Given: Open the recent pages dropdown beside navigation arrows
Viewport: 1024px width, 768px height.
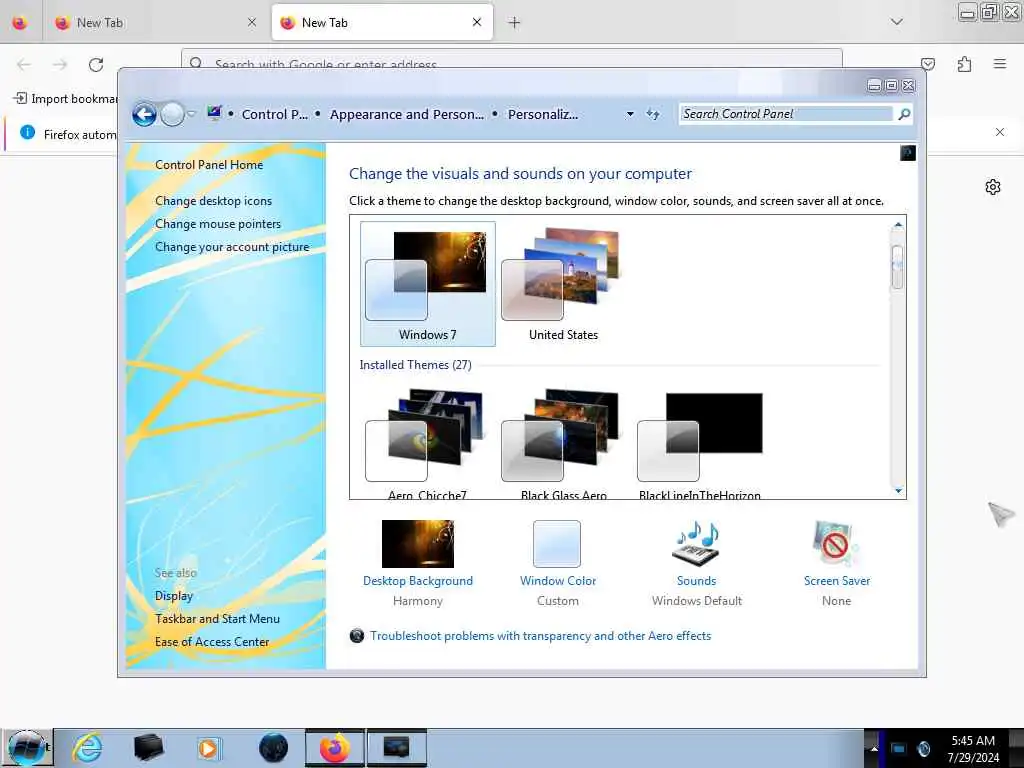Looking at the screenshot, I should click(x=191, y=114).
